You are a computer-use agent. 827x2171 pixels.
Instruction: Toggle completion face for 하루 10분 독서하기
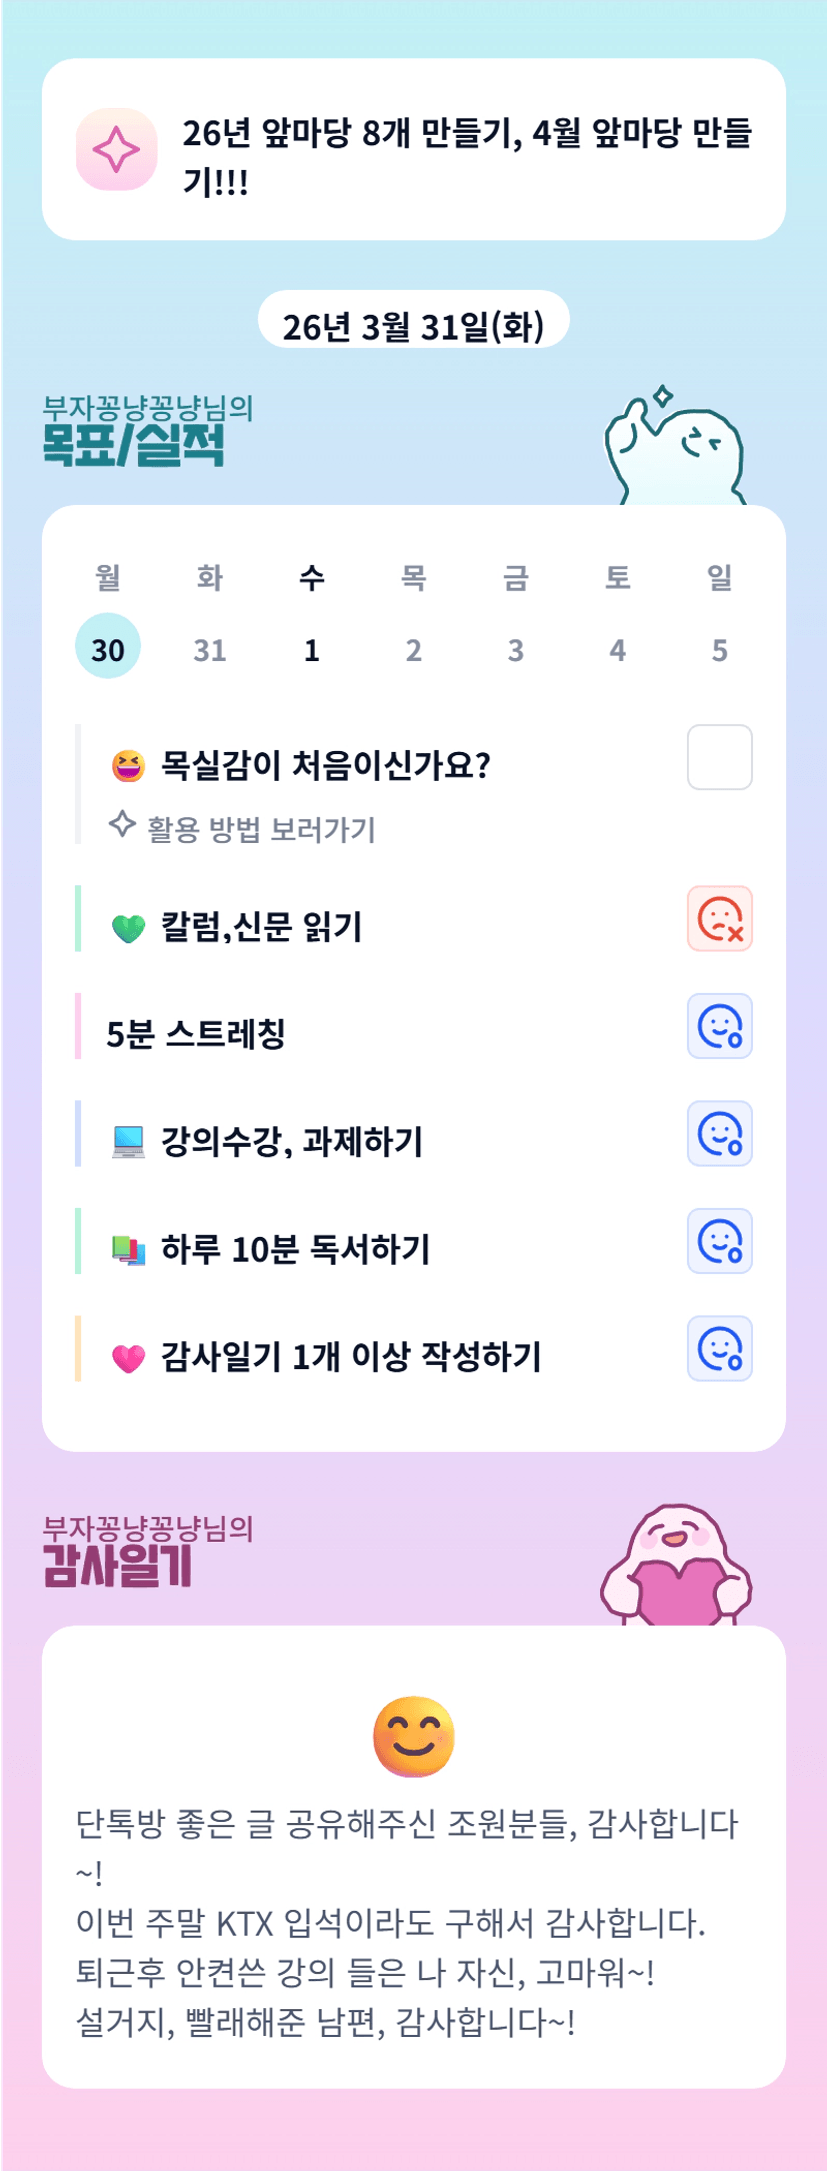[719, 1241]
